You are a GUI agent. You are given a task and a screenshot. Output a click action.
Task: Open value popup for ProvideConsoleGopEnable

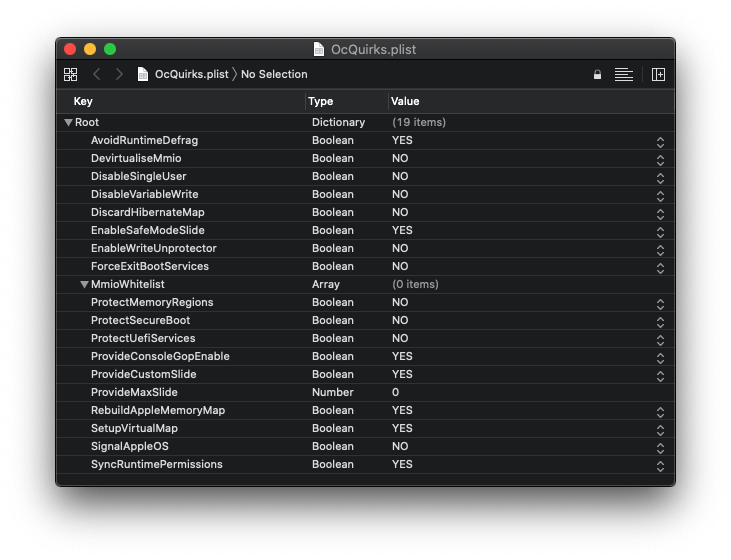coord(660,358)
